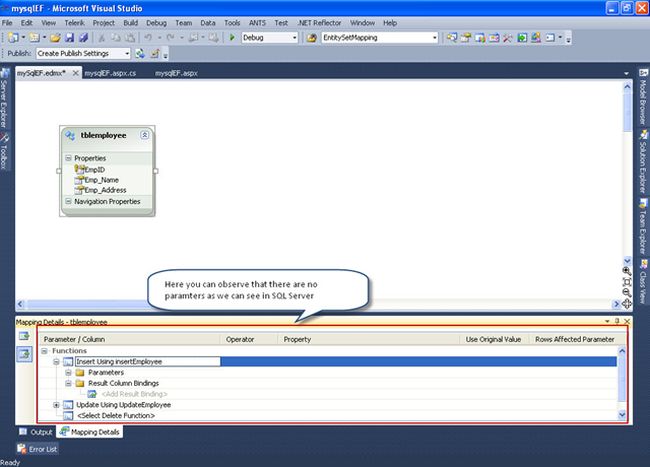The width and height of the screenshot is (650, 467).
Task: Collapse the Functions node in Mapping Details
Action: point(44,351)
